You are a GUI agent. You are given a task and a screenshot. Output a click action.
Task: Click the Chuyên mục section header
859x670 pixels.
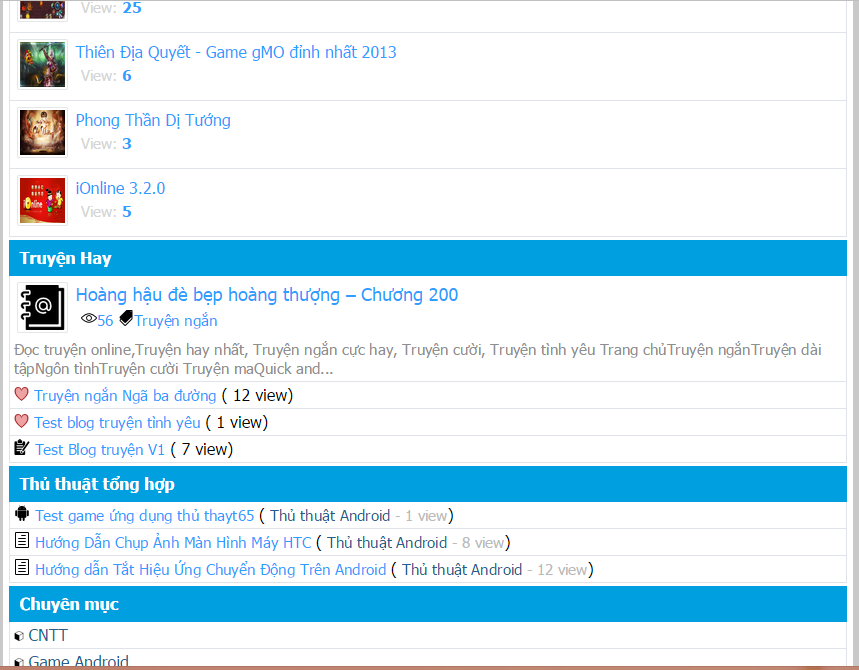428,604
